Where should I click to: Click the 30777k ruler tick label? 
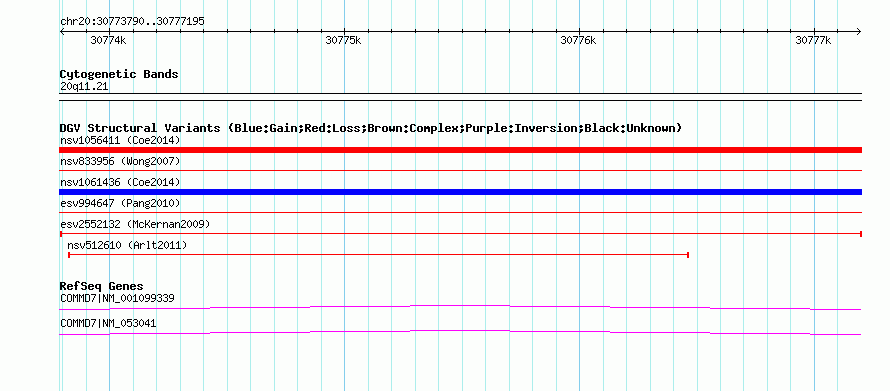click(813, 40)
